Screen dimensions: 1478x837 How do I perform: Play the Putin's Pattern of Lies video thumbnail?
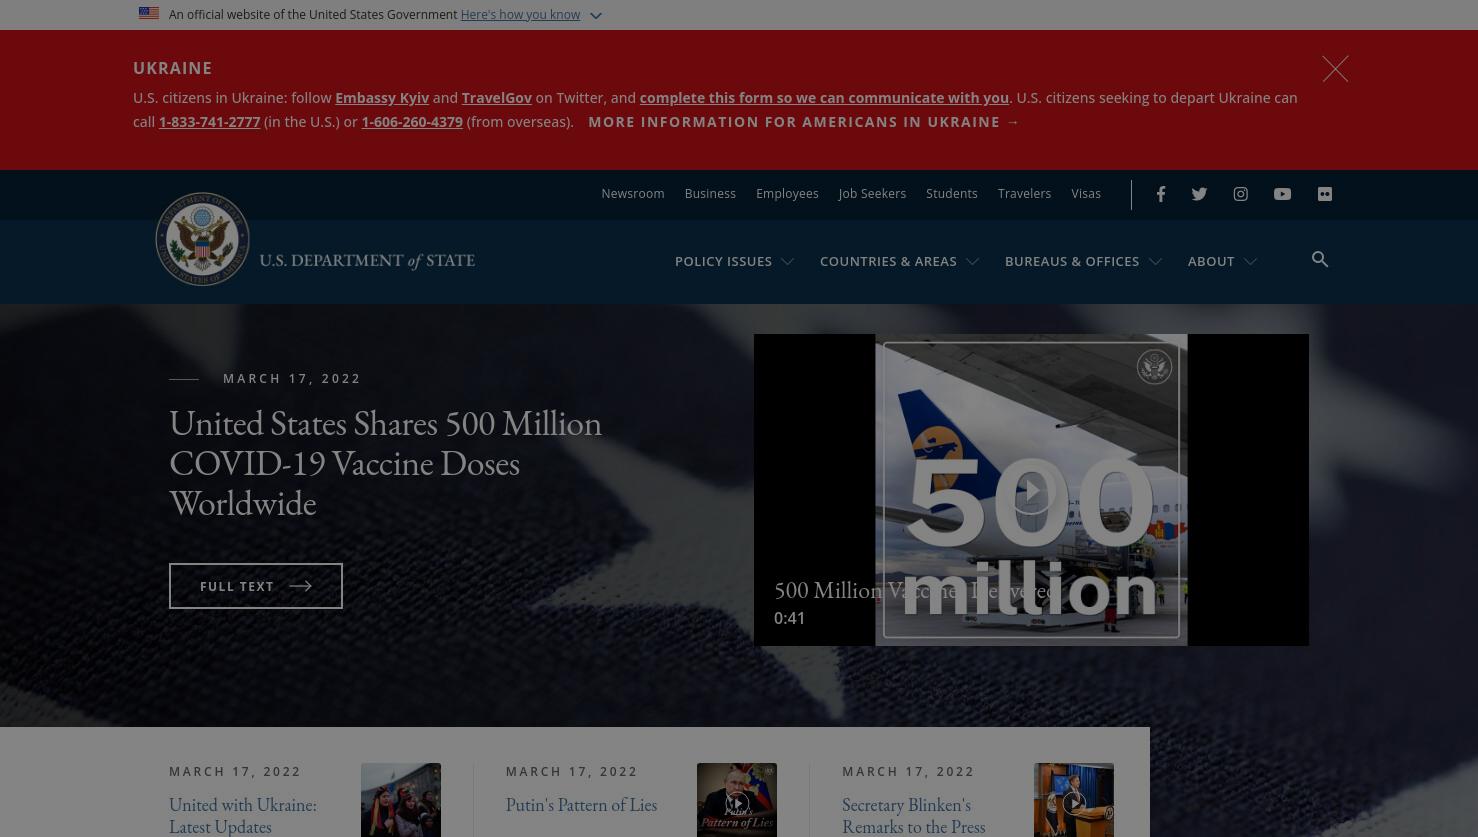737,803
